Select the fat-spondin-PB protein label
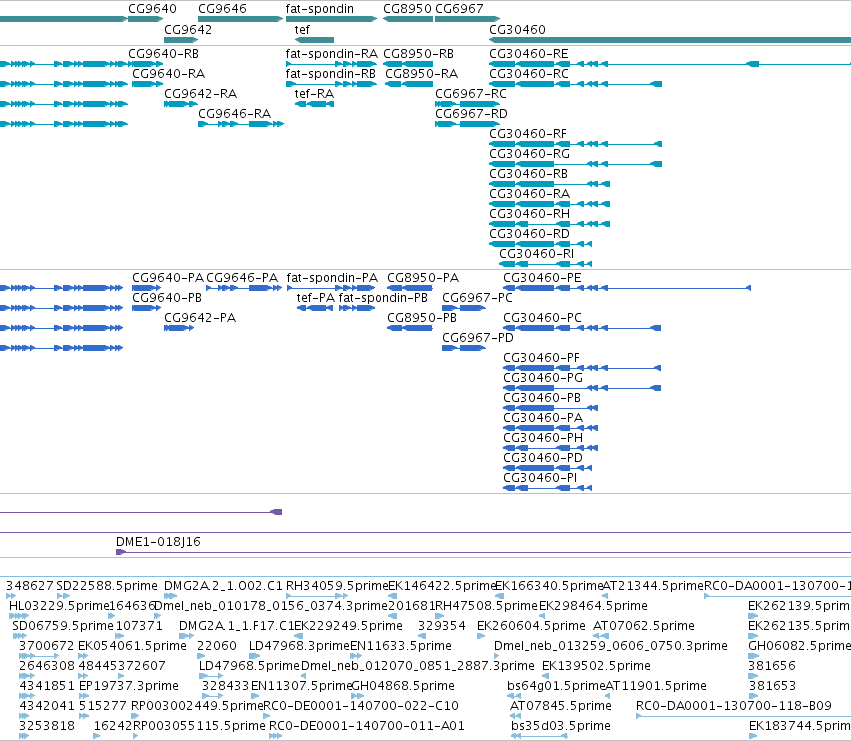The height and width of the screenshot is (741, 851). tap(383, 298)
